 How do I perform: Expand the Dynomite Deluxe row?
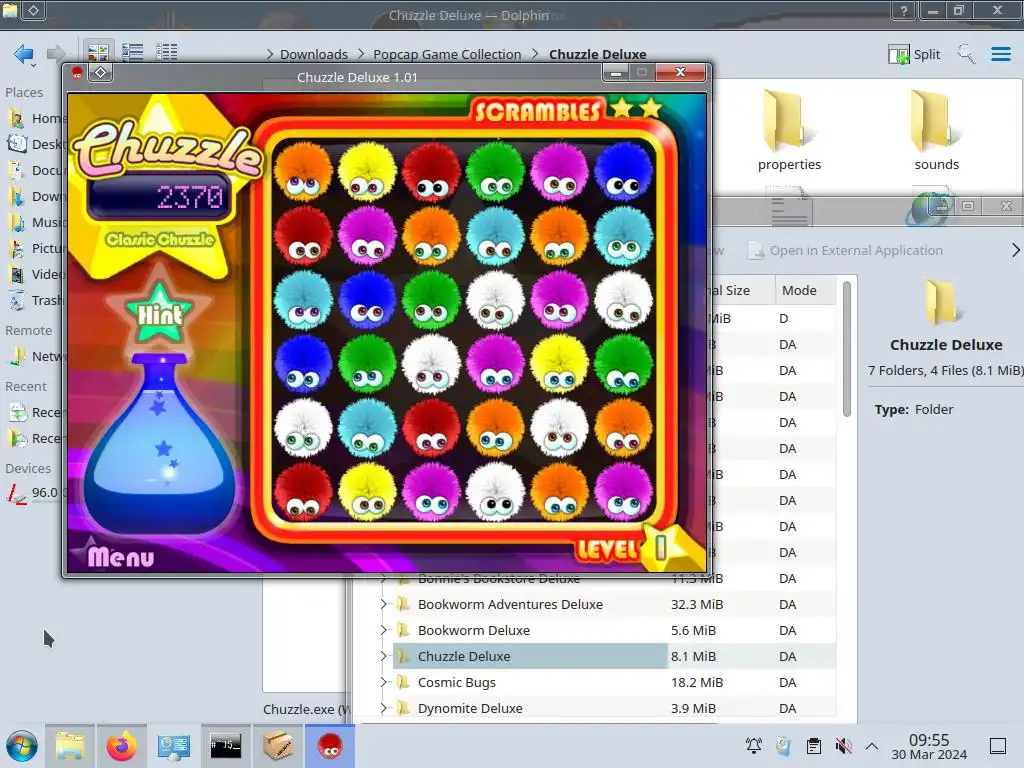(383, 708)
